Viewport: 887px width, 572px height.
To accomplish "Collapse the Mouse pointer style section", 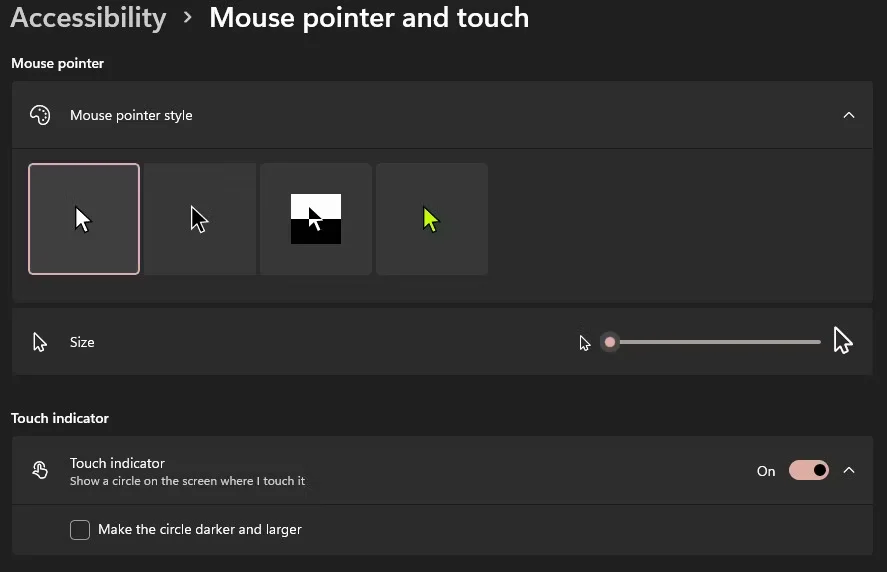I will [x=849, y=115].
